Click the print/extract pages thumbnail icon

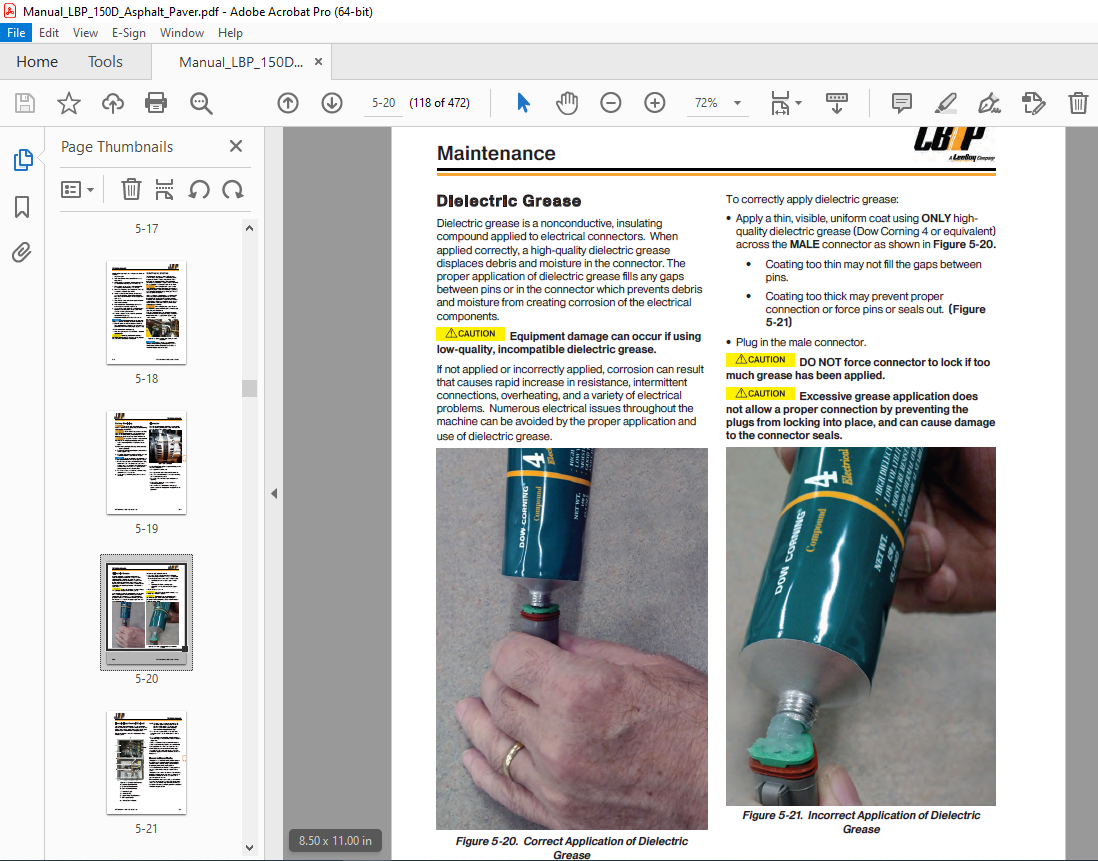coord(165,190)
